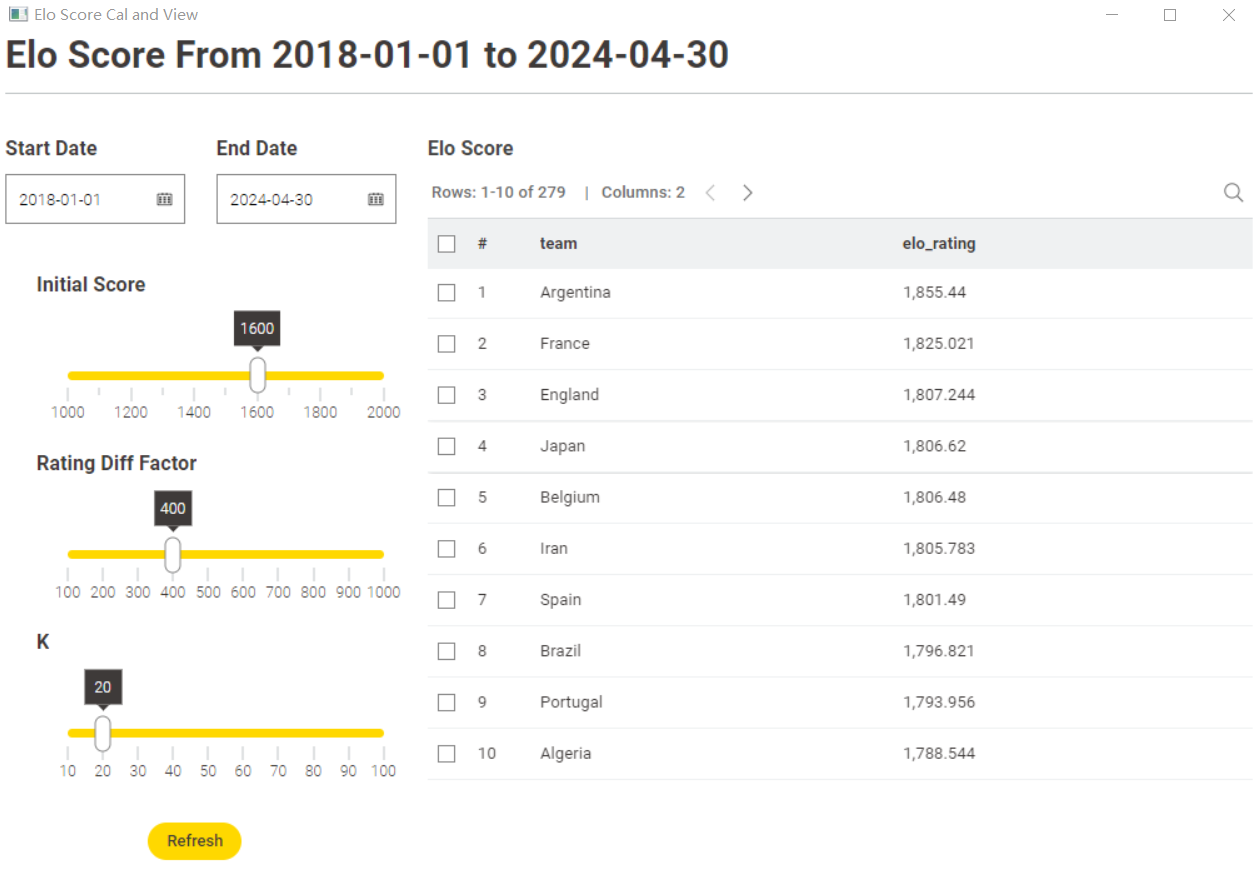Go to next page of Elo table
The width and height of the screenshot is (1254, 878).
click(747, 192)
